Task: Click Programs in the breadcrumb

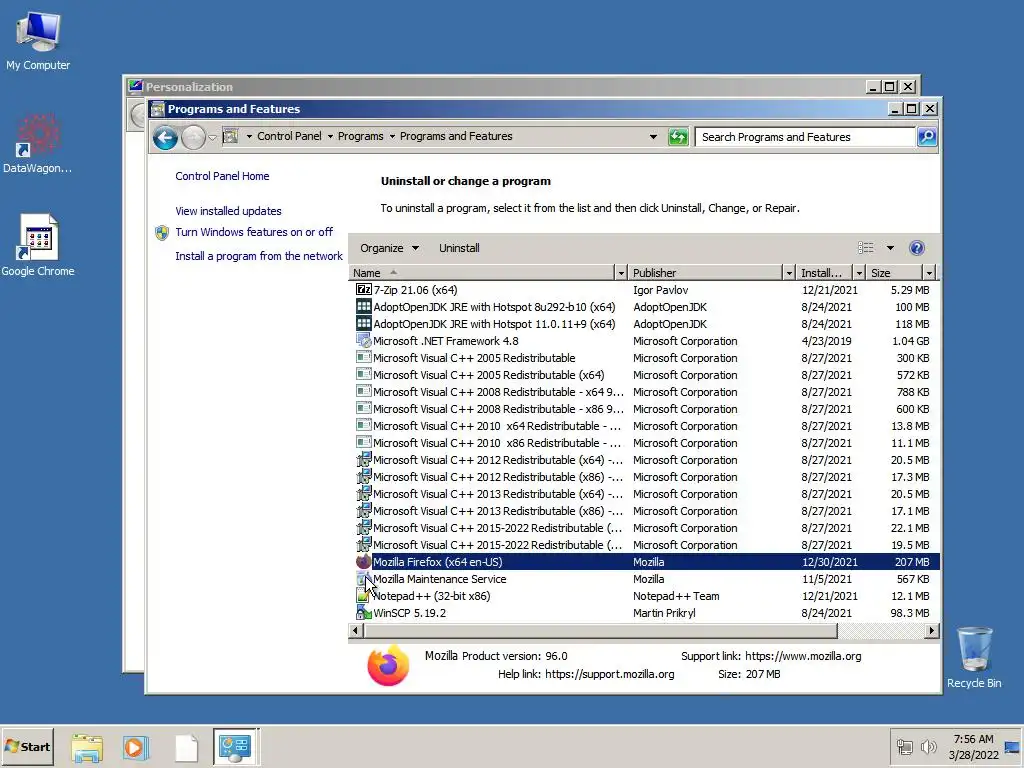Action: click(360, 136)
